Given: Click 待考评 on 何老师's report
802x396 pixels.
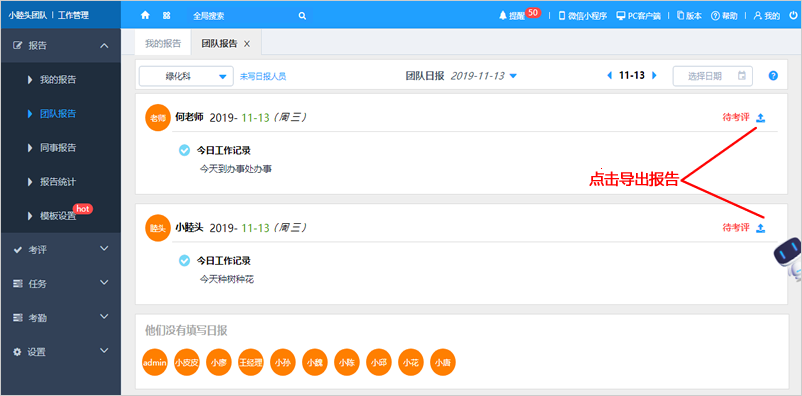Looking at the screenshot, I should click(x=736, y=118).
